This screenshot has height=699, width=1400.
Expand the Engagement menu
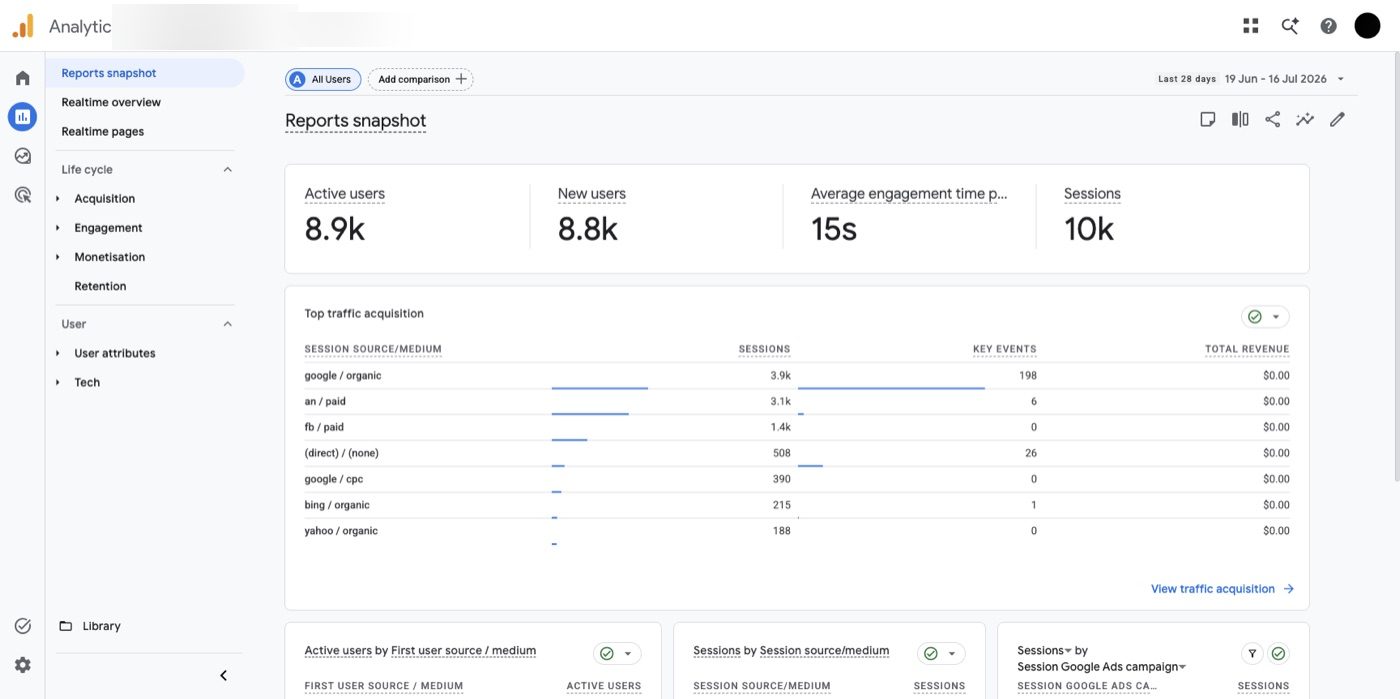[58, 228]
